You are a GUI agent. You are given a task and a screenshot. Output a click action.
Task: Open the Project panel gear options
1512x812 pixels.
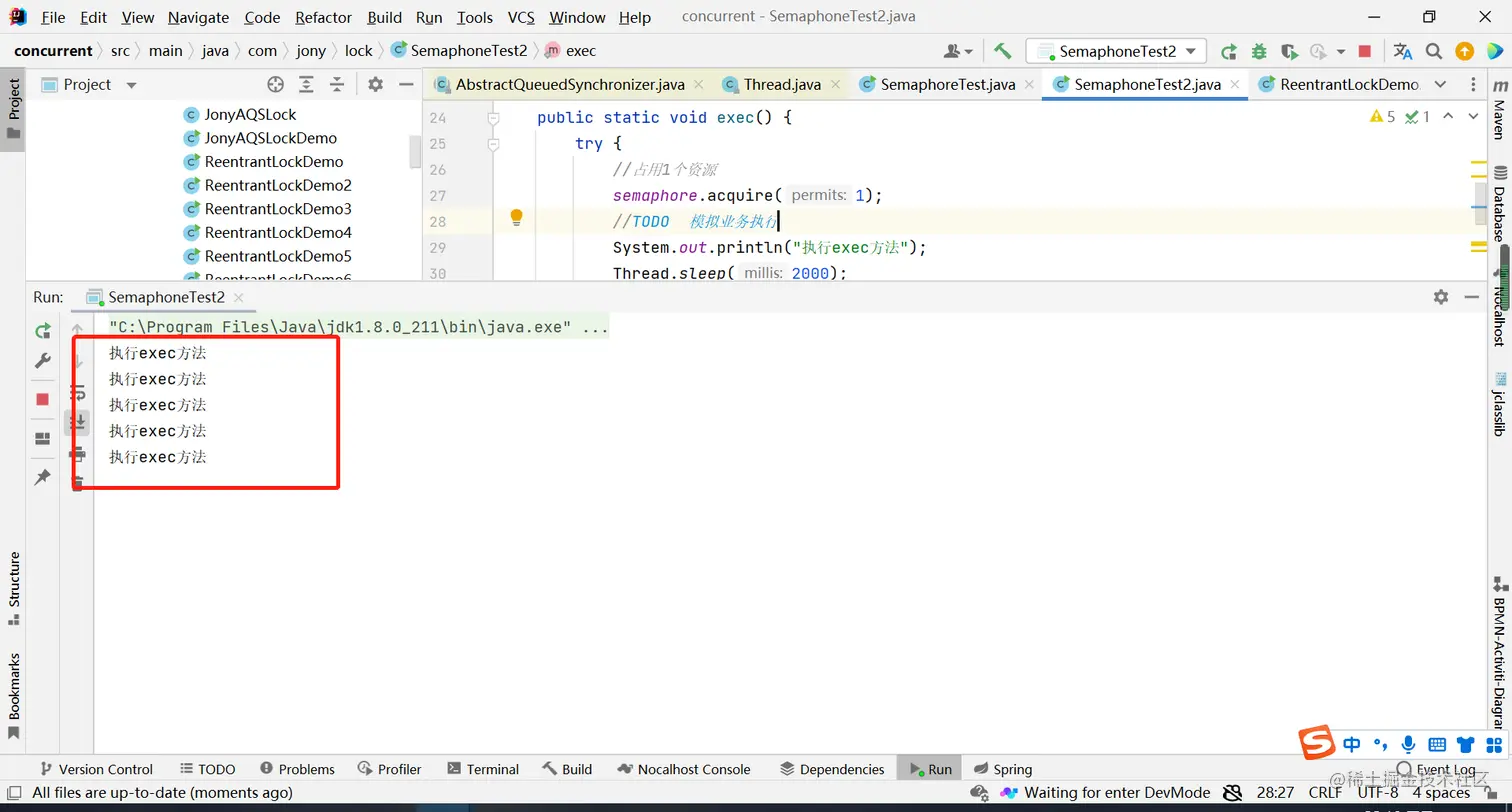(x=375, y=85)
